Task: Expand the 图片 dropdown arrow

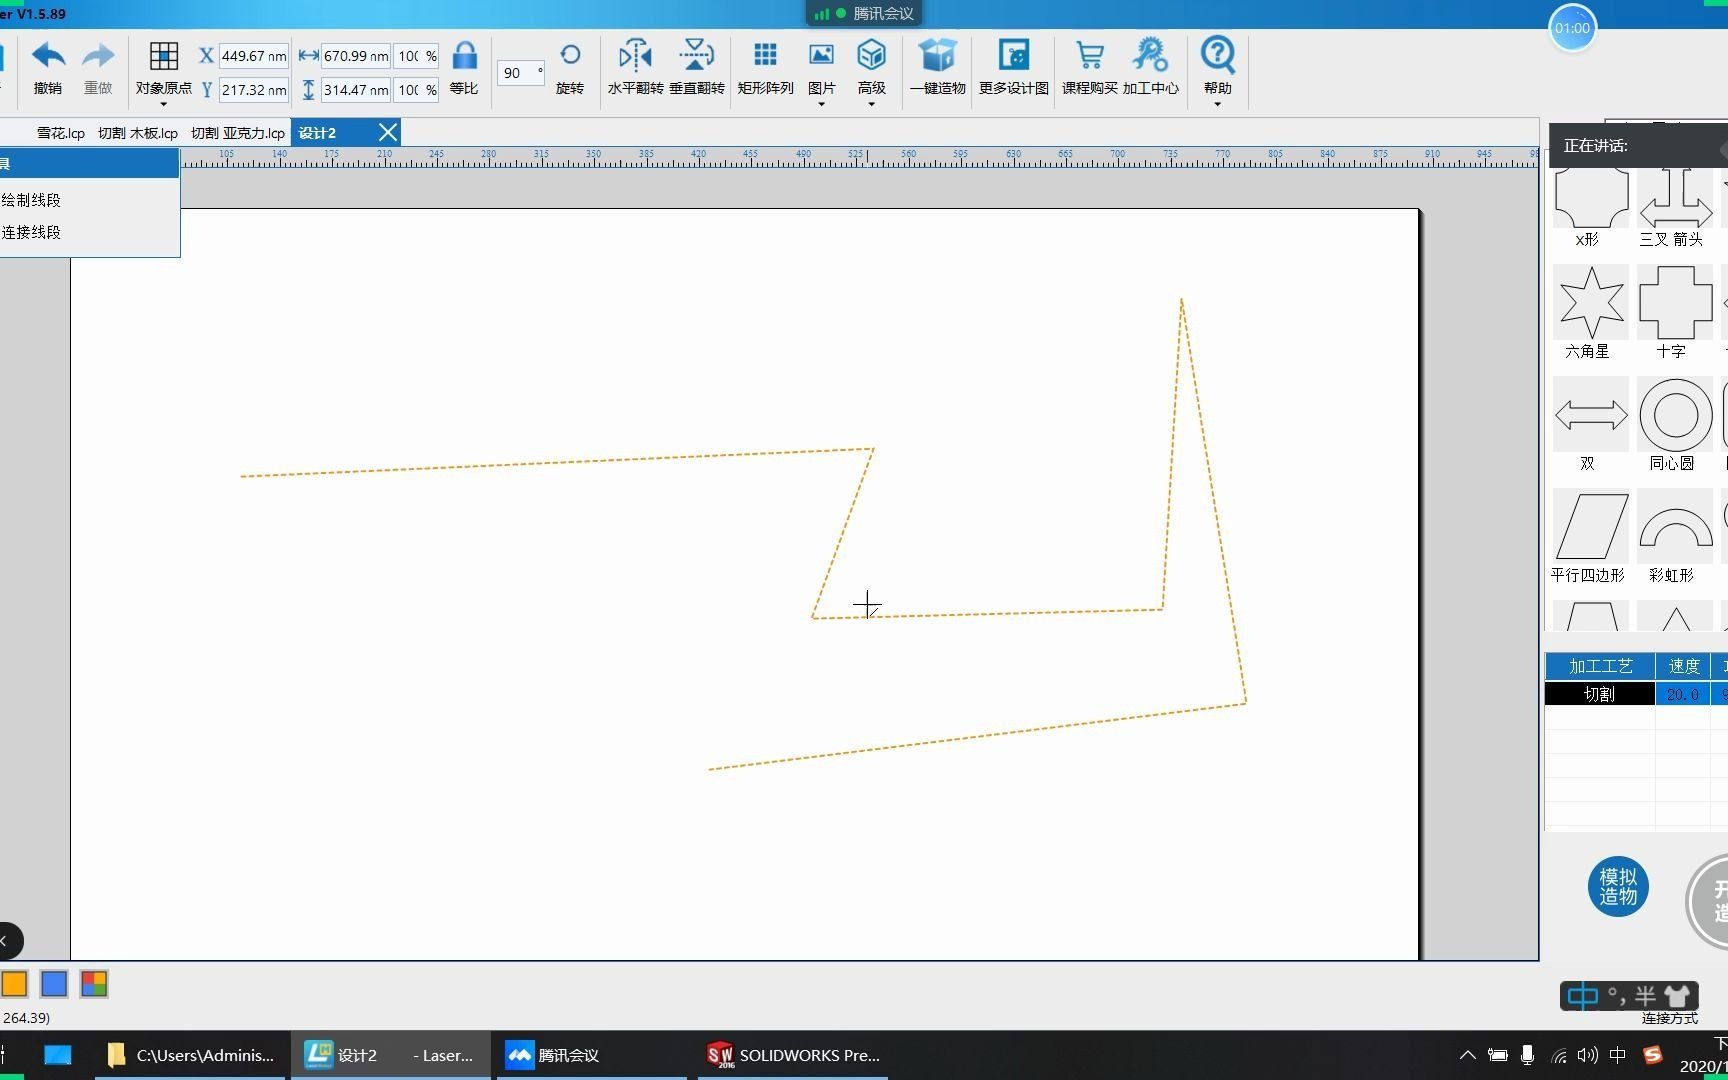Action: (x=822, y=104)
